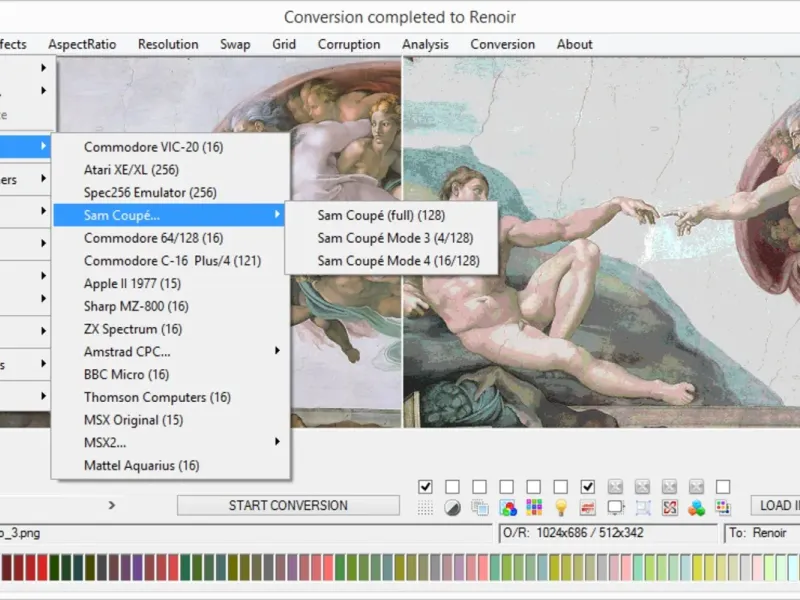Click the dotted dither pattern icon
Image resolution: width=800 pixels, height=600 pixels.
click(425, 508)
